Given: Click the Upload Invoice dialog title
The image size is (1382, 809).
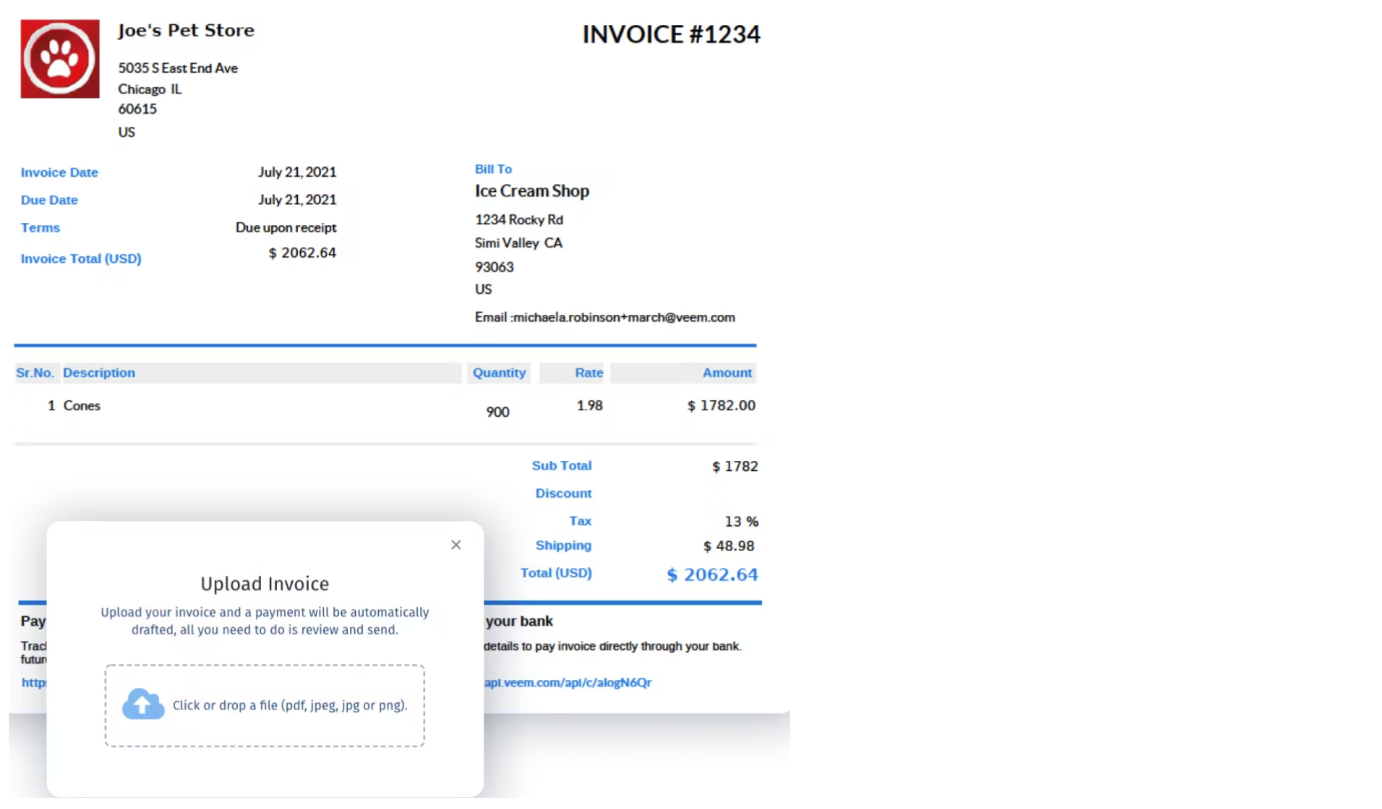Looking at the screenshot, I should pos(264,583).
